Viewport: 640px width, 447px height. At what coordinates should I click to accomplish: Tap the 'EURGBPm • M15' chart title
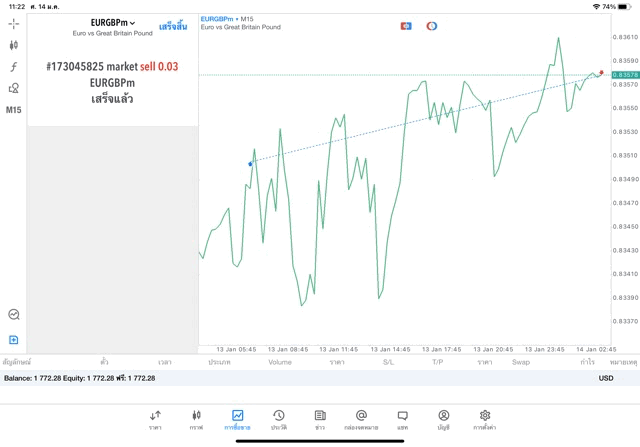click(227, 19)
